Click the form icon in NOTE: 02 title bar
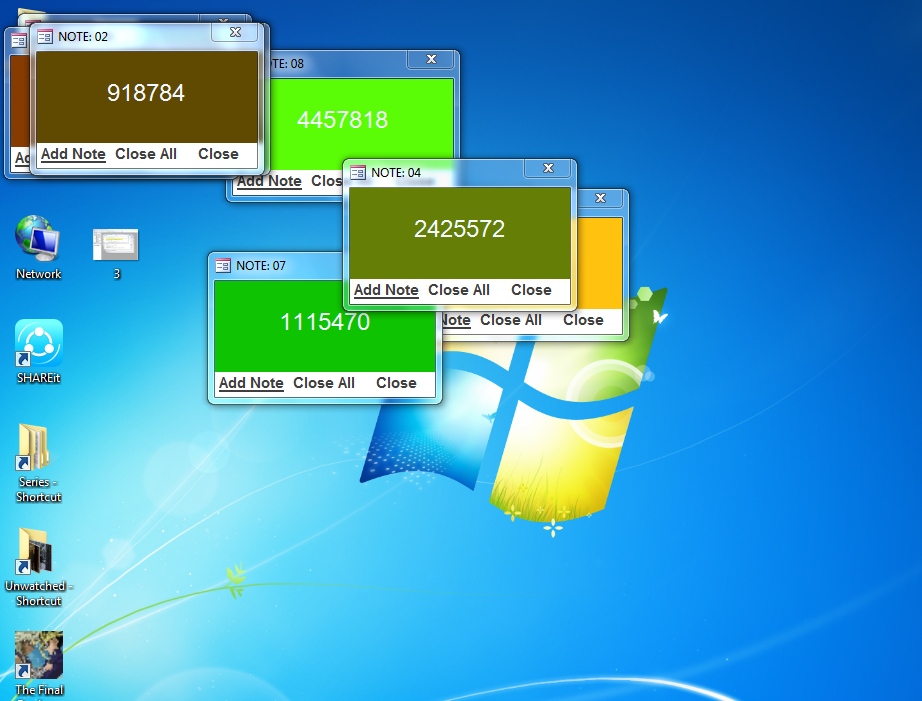The height and width of the screenshot is (701, 922). point(45,37)
